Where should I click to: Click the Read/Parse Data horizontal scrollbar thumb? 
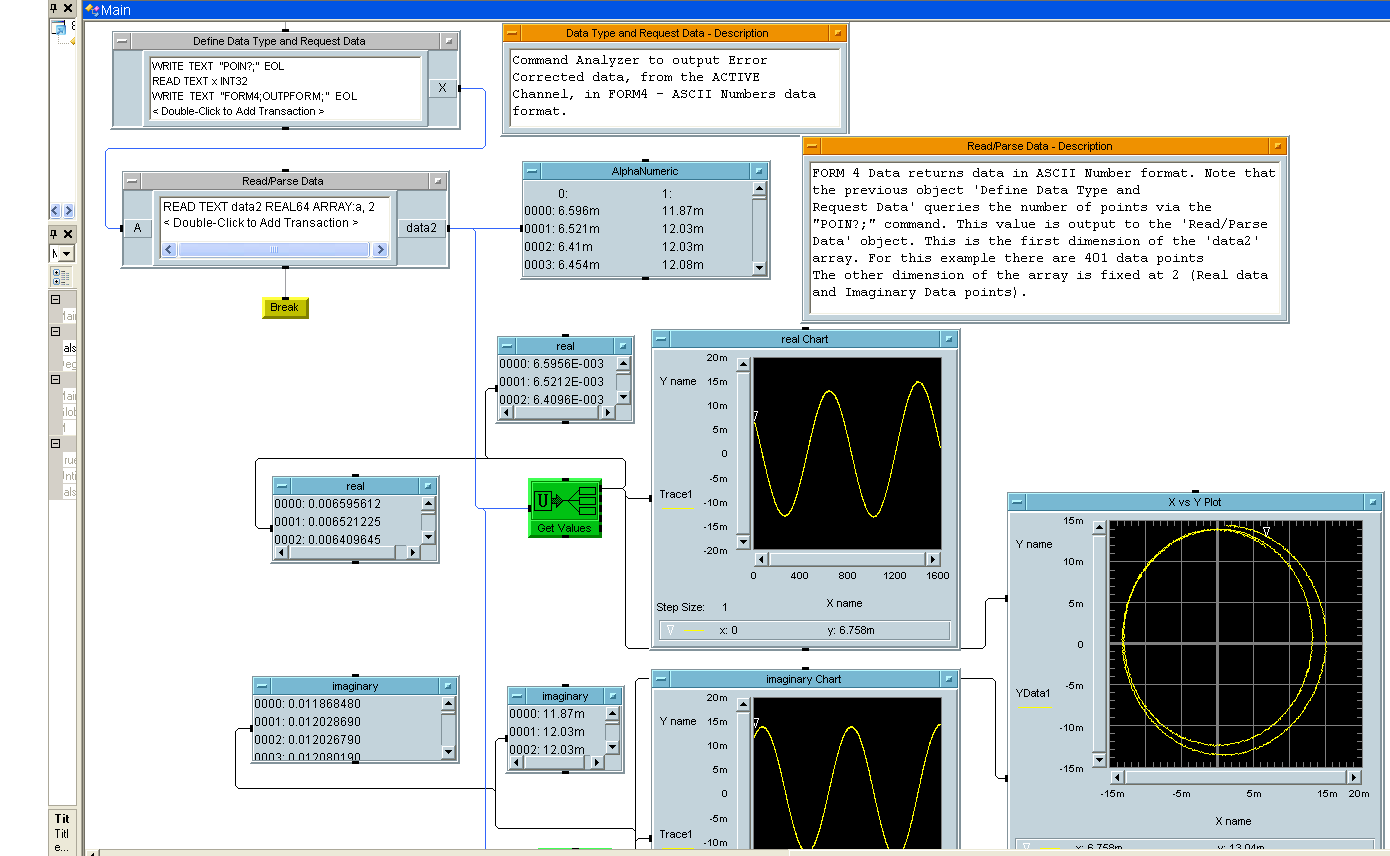point(273,250)
